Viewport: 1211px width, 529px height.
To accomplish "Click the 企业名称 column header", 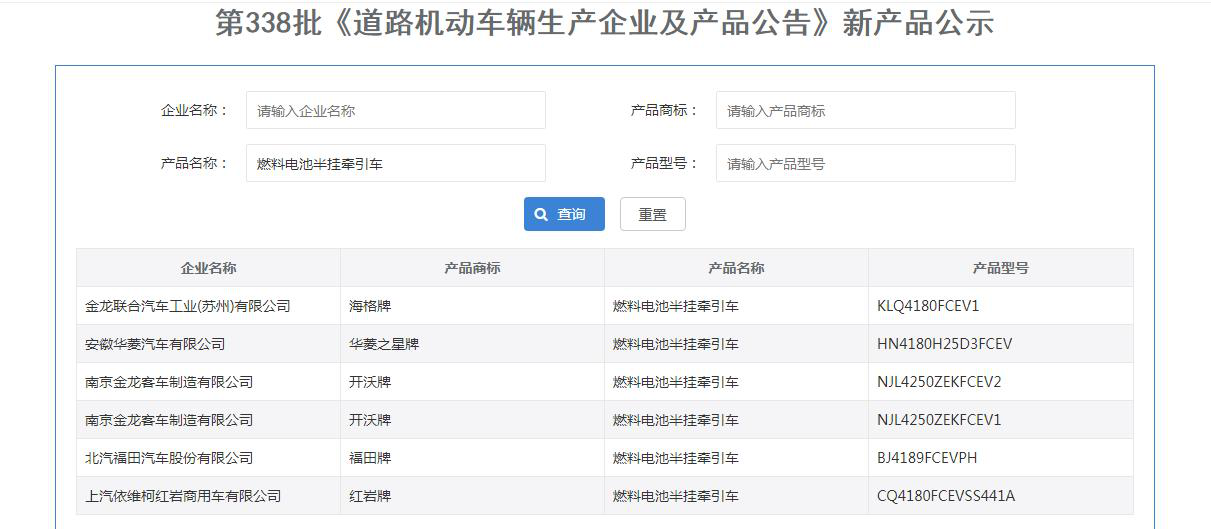I will [208, 268].
